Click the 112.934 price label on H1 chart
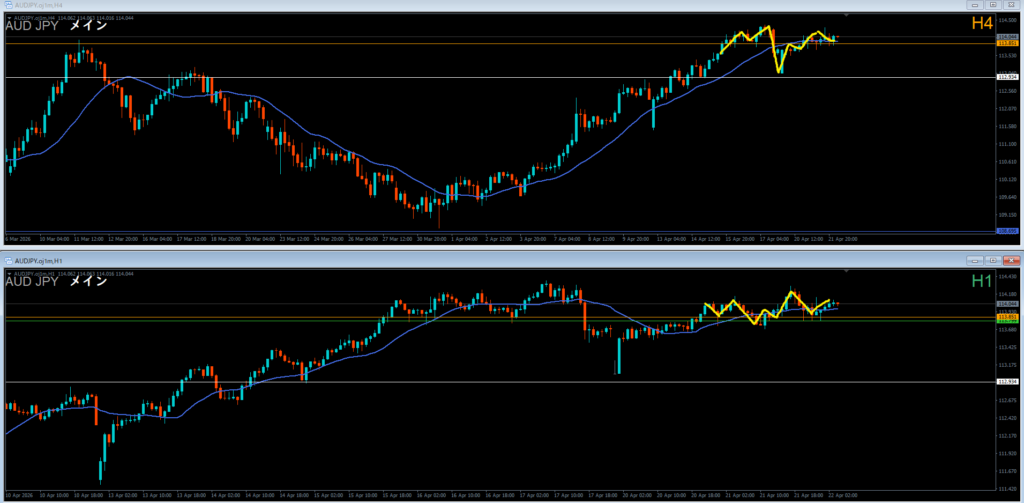 [1007, 382]
